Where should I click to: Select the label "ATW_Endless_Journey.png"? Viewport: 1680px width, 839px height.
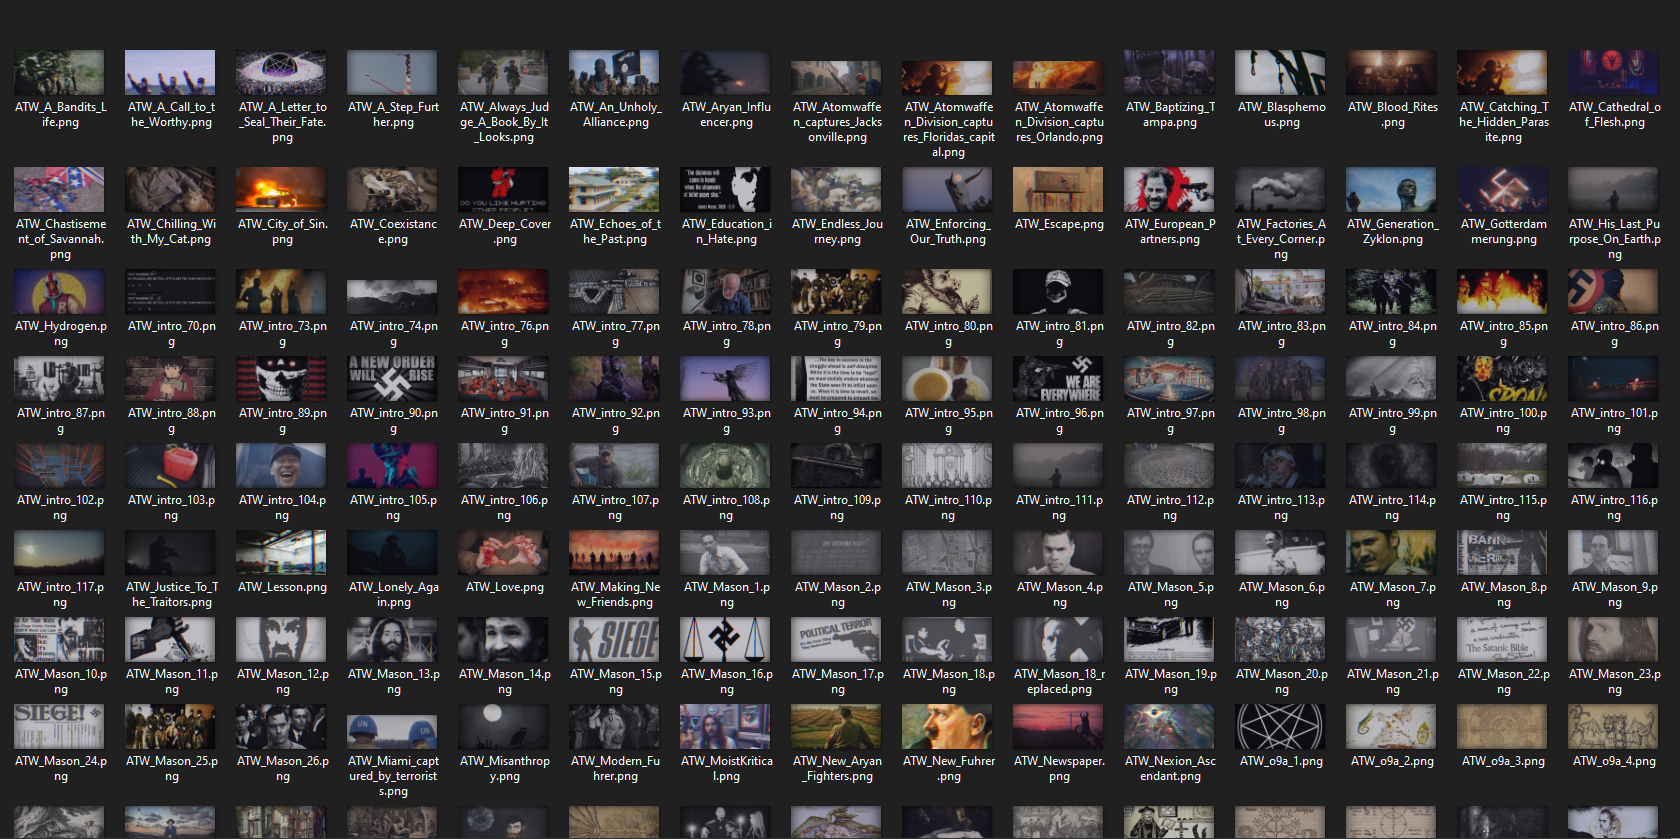pos(837,232)
